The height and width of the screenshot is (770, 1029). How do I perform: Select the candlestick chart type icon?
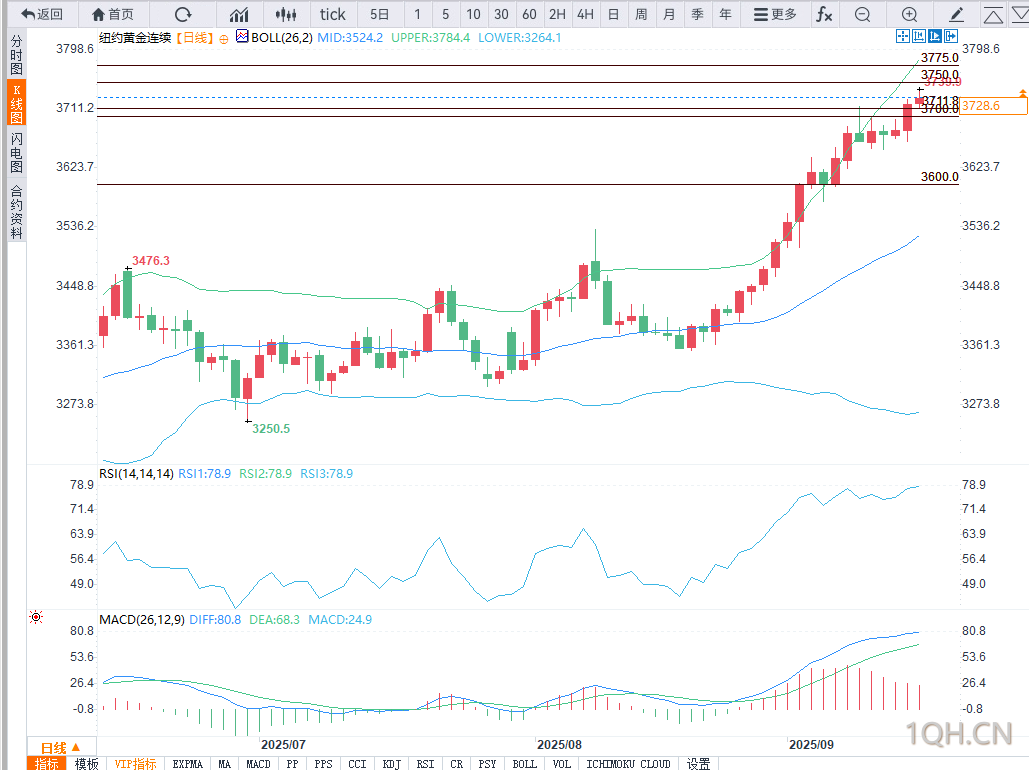click(287, 14)
